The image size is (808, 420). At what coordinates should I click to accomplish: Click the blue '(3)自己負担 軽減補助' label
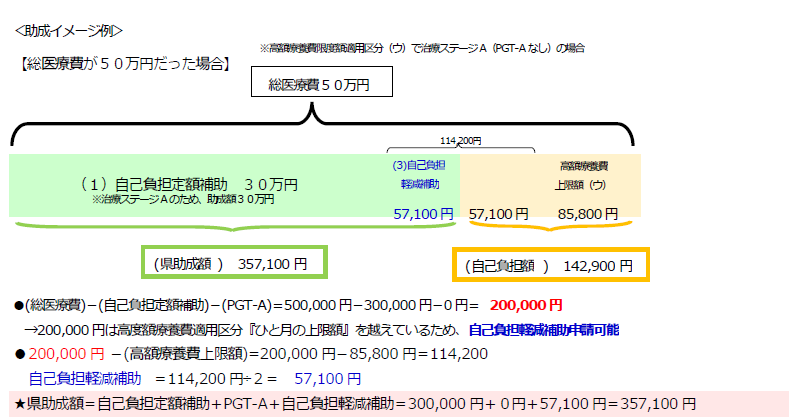click(x=419, y=175)
